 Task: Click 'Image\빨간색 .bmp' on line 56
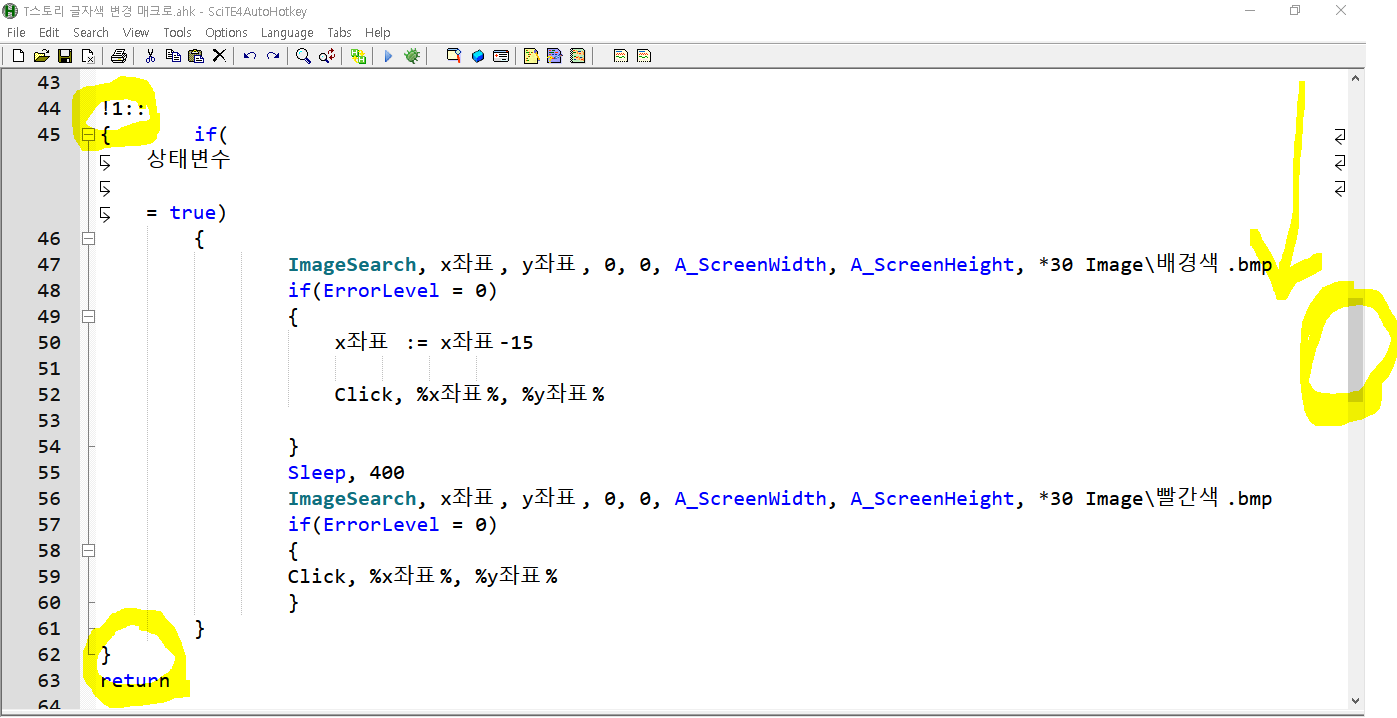click(1178, 498)
